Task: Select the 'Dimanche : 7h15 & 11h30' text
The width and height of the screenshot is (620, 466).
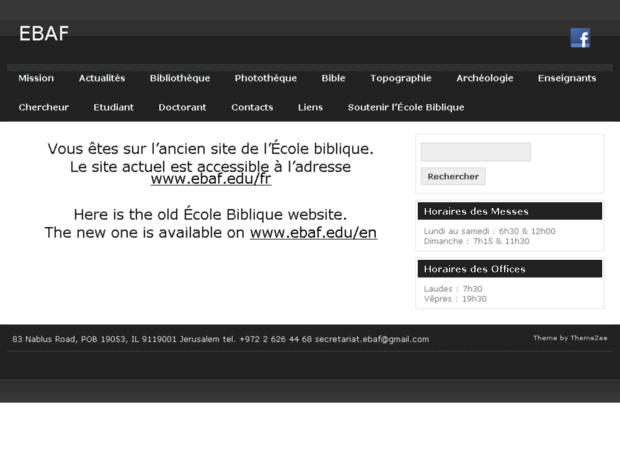Action: (476, 241)
